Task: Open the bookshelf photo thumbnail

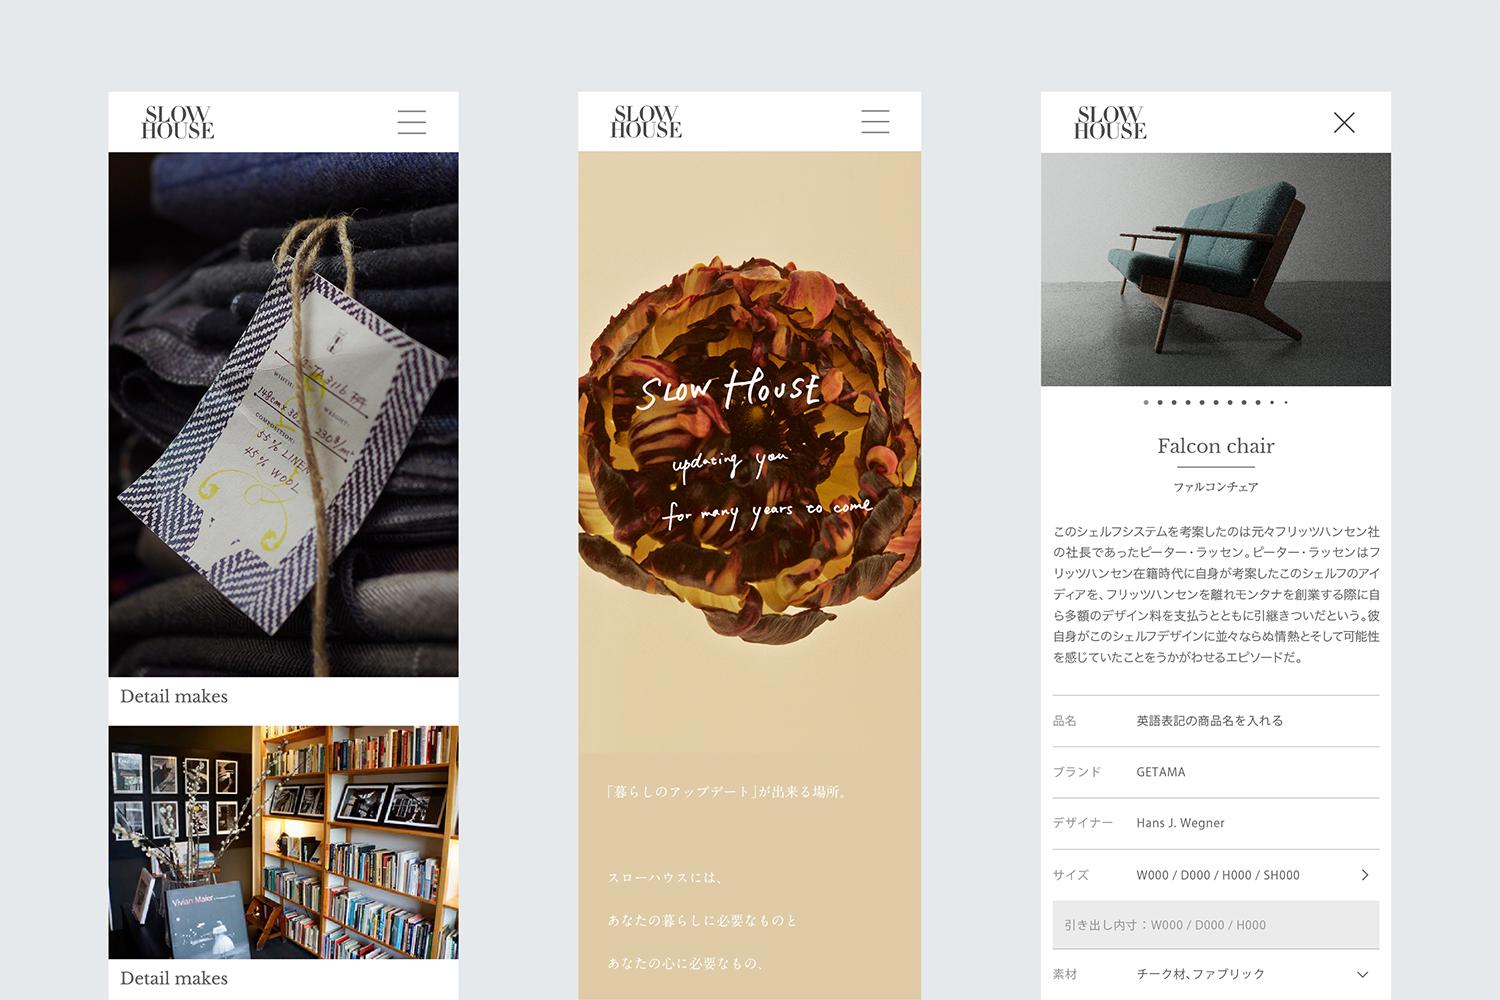Action: click(x=283, y=842)
